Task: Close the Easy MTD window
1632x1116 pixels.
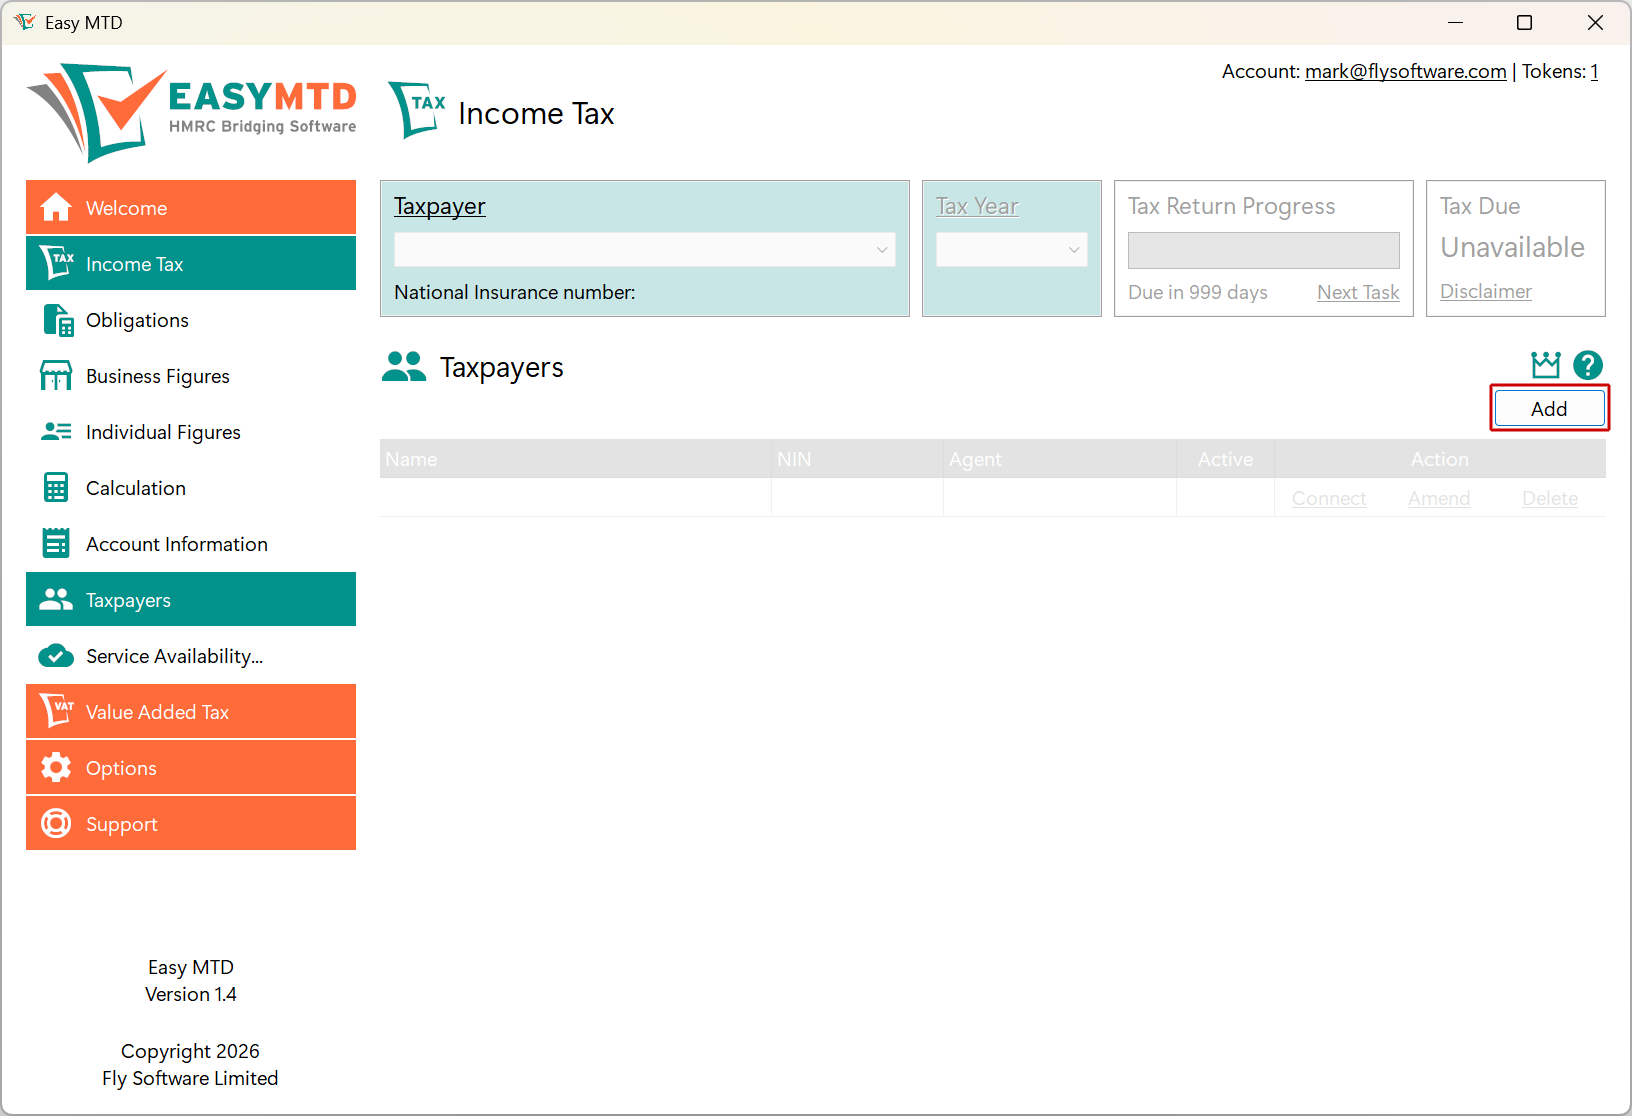Action: tap(1595, 22)
